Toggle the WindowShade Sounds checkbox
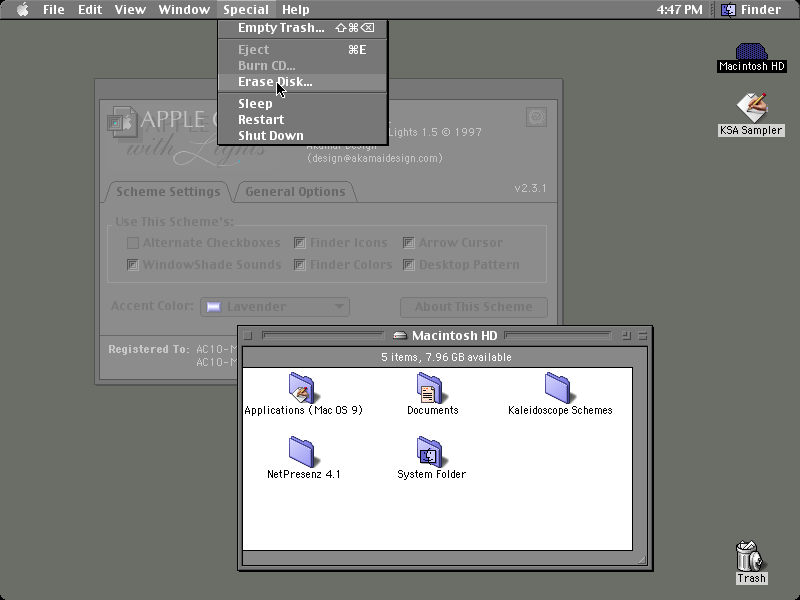The height and width of the screenshot is (600, 800). (133, 265)
